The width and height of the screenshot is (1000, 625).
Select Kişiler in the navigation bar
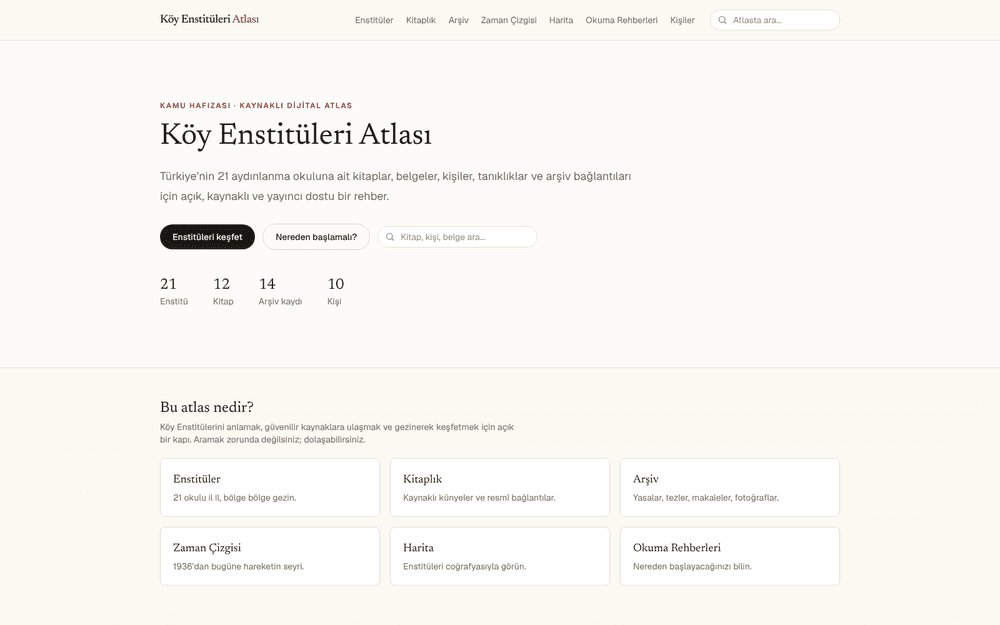(x=682, y=20)
